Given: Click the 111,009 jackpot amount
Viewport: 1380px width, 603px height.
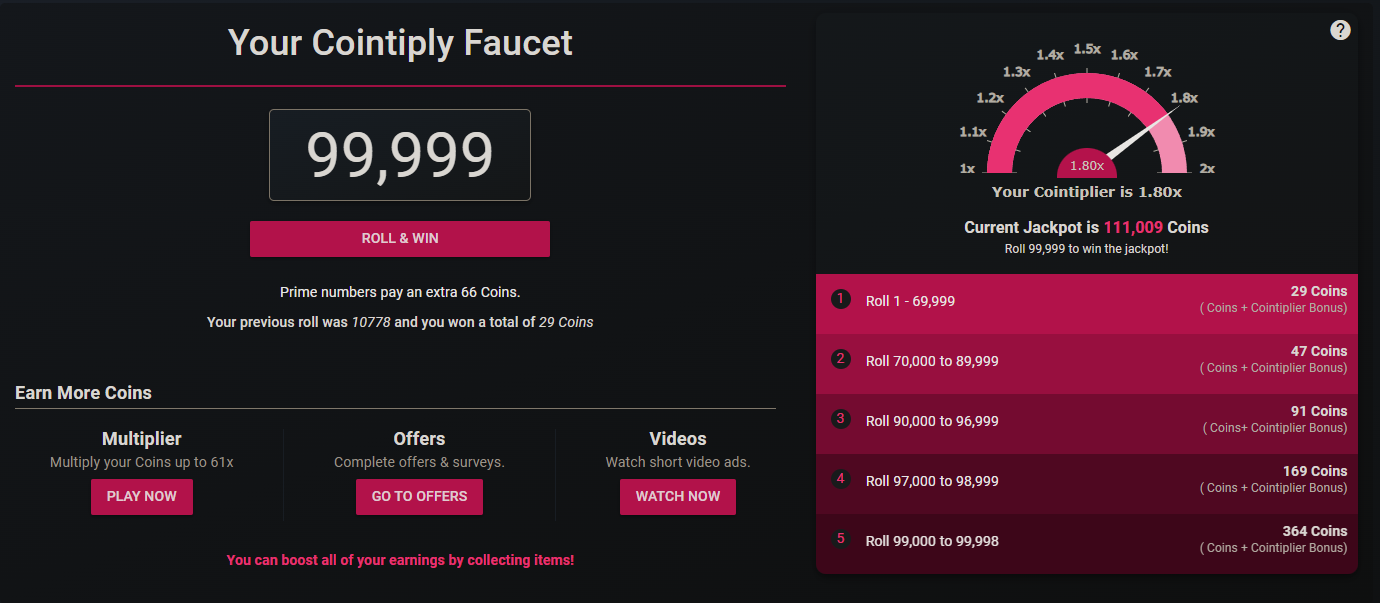Looking at the screenshot, I should point(1135,228).
